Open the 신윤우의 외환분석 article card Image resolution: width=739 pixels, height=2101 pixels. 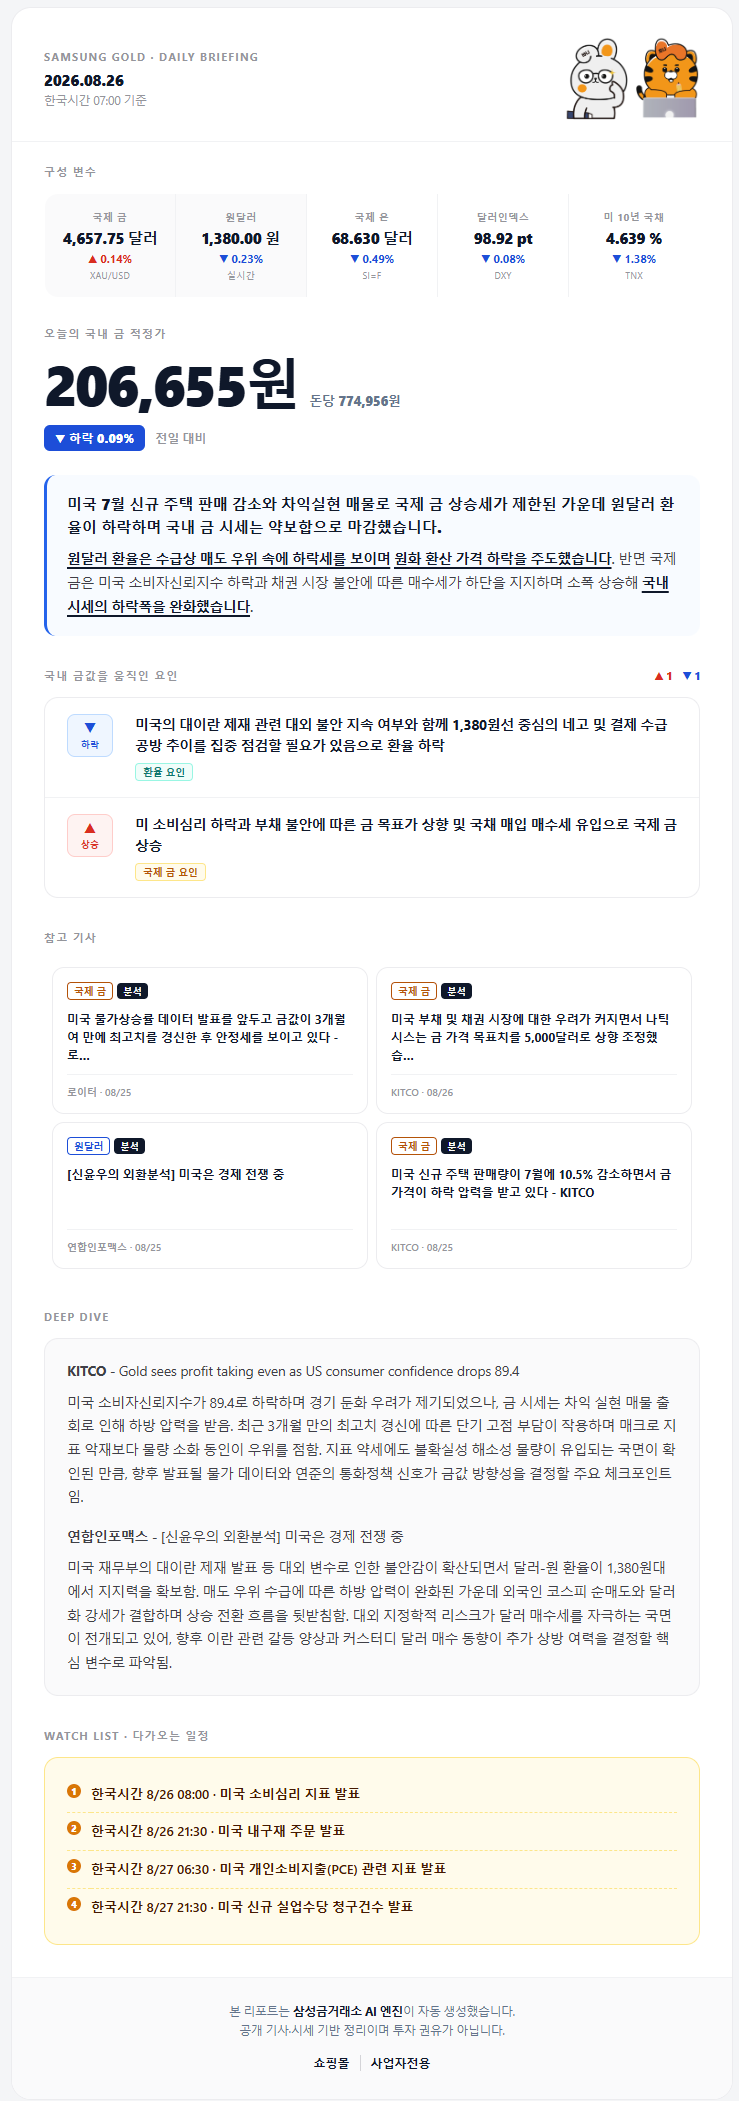click(x=210, y=1195)
